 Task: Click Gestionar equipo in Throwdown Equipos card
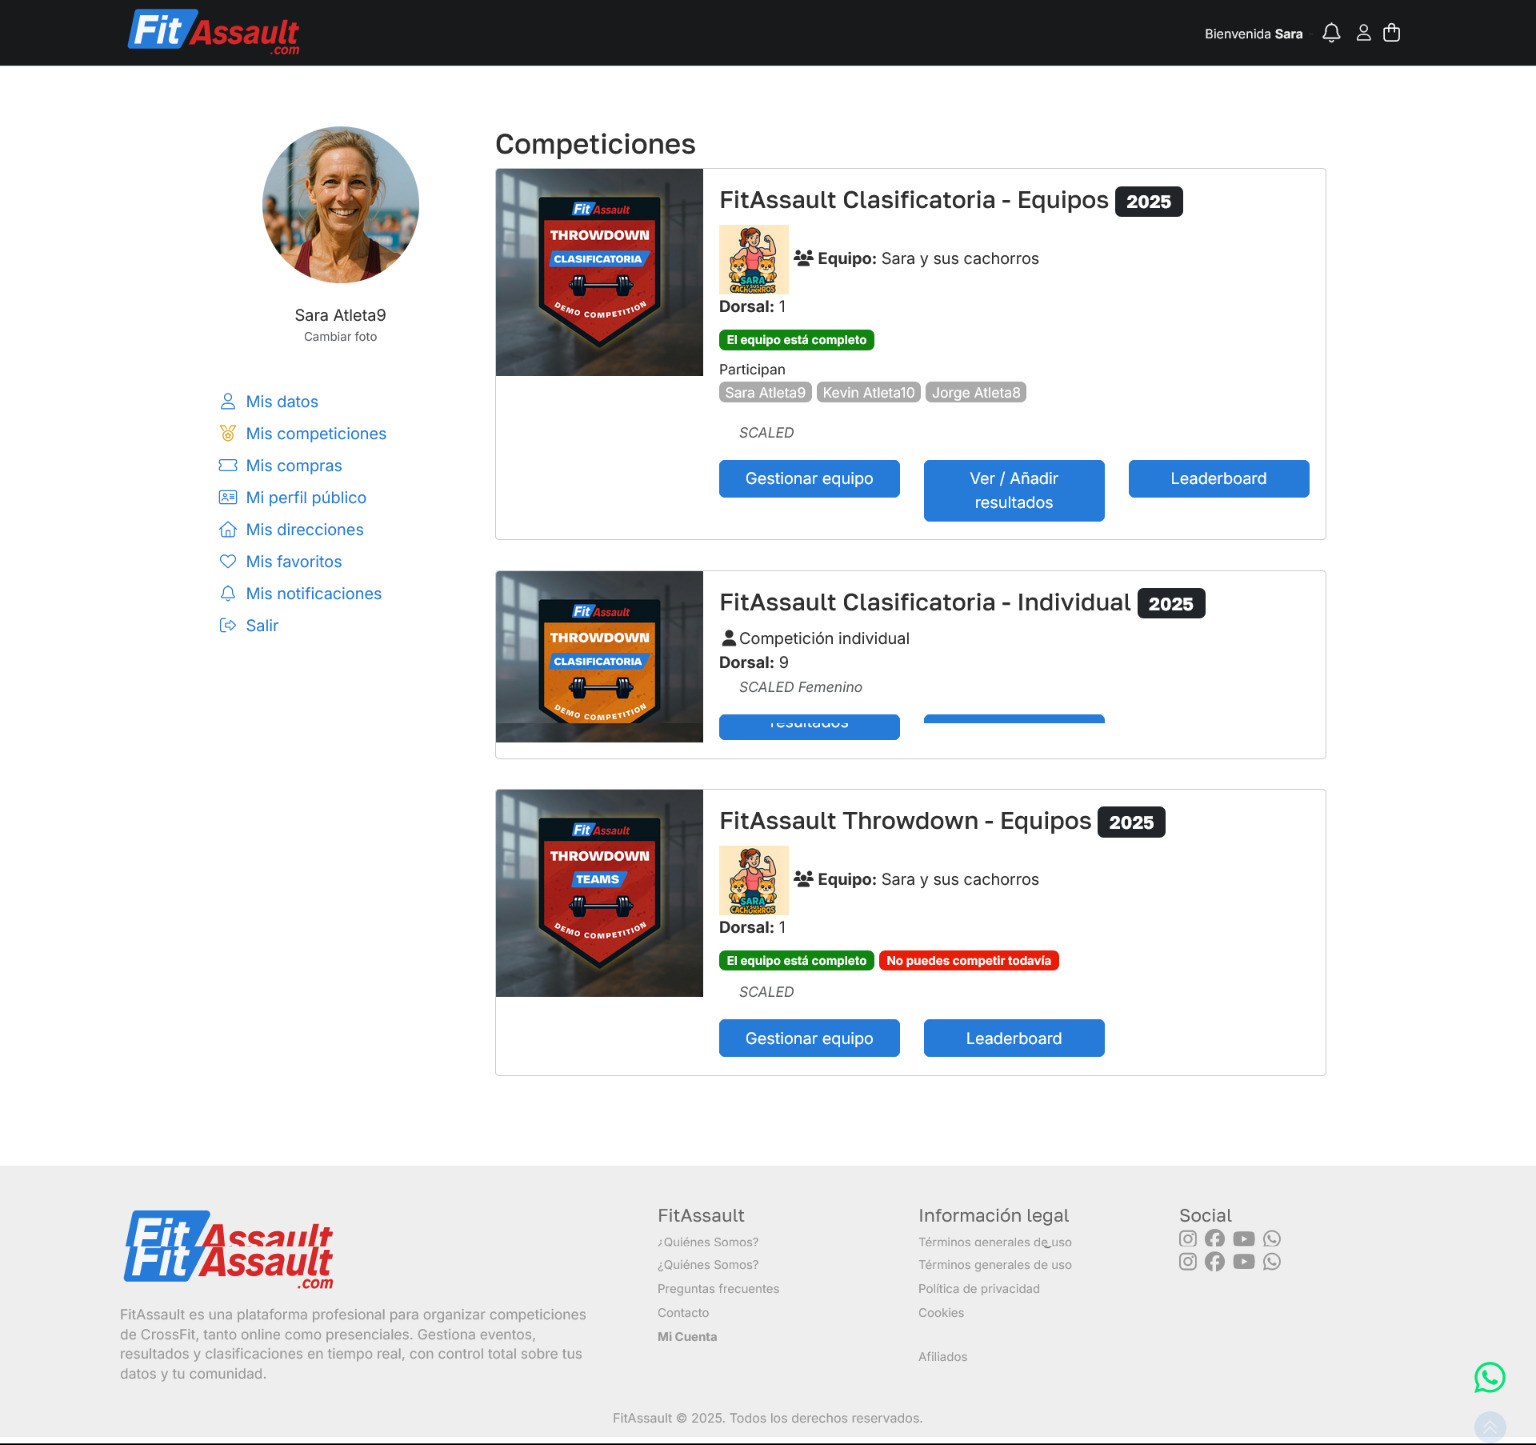(x=809, y=1038)
